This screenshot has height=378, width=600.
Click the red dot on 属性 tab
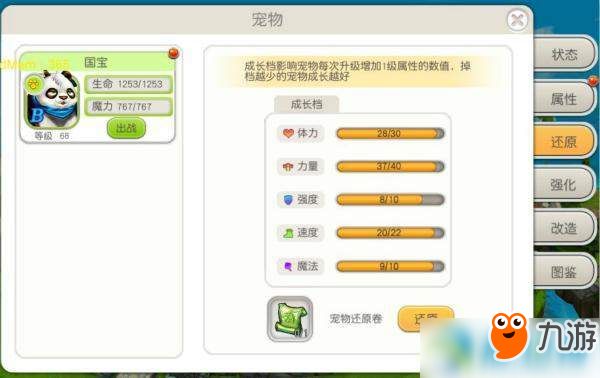tap(593, 81)
